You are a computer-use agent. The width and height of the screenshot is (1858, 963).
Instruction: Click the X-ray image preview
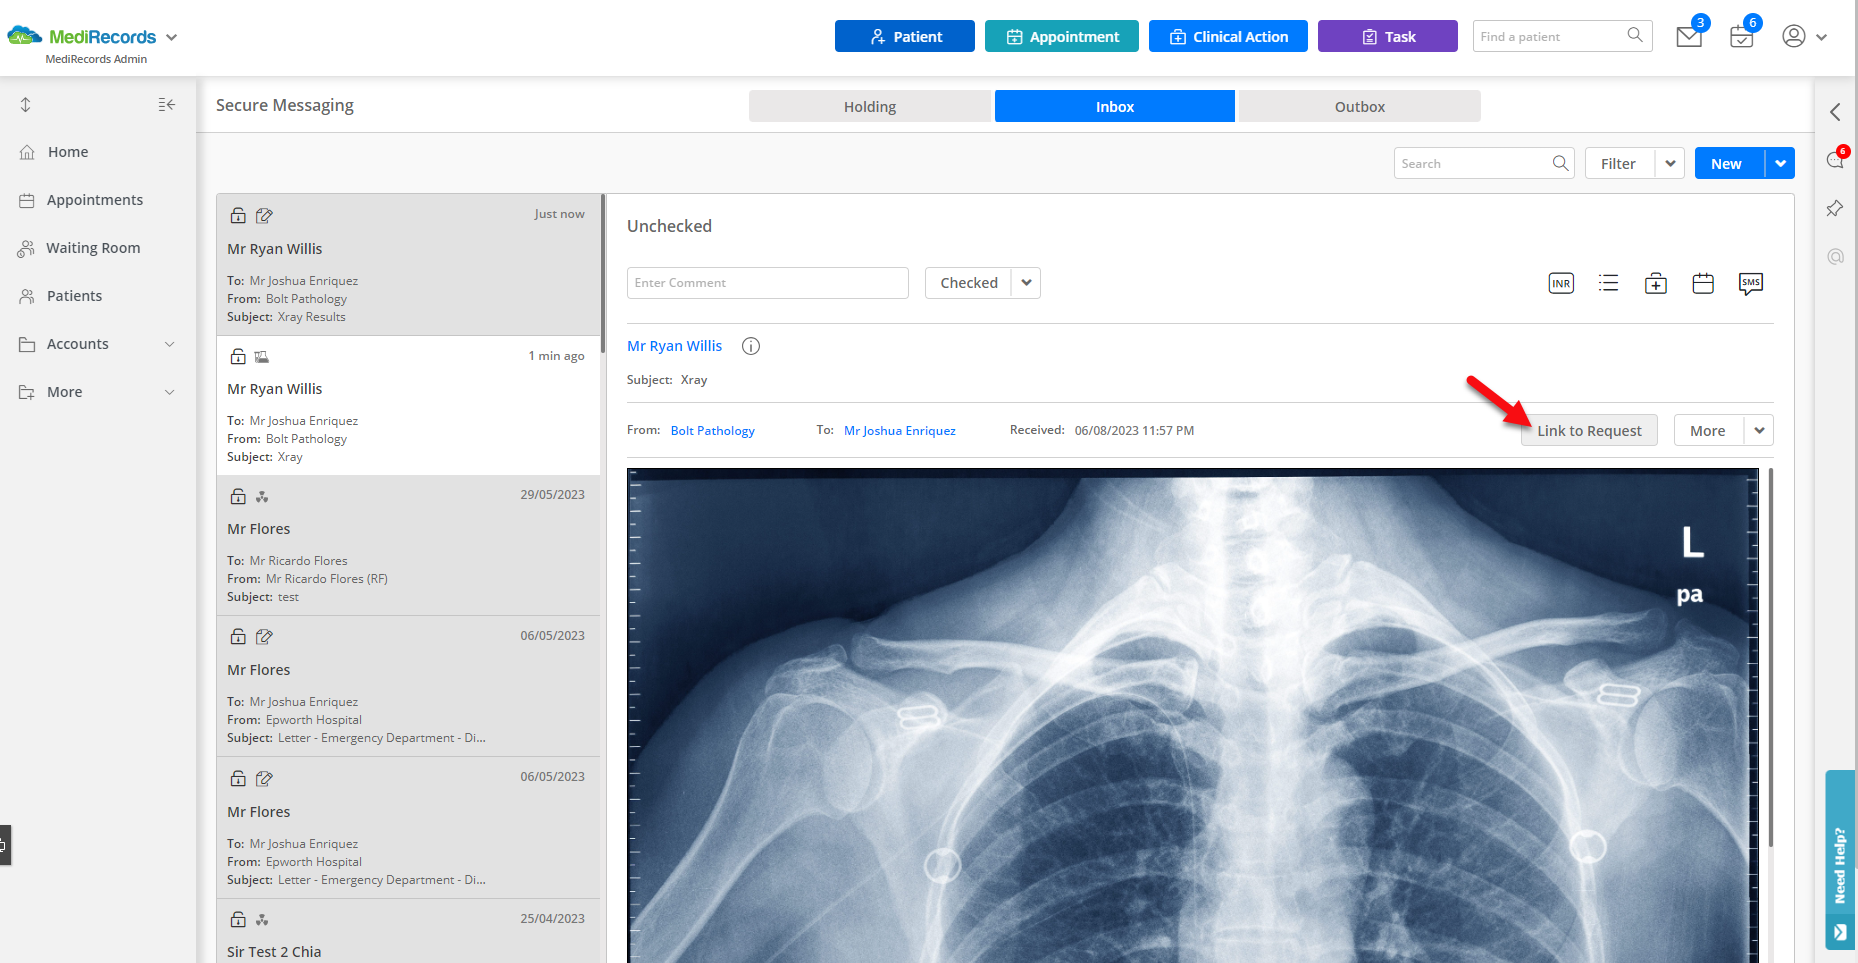point(1192,716)
